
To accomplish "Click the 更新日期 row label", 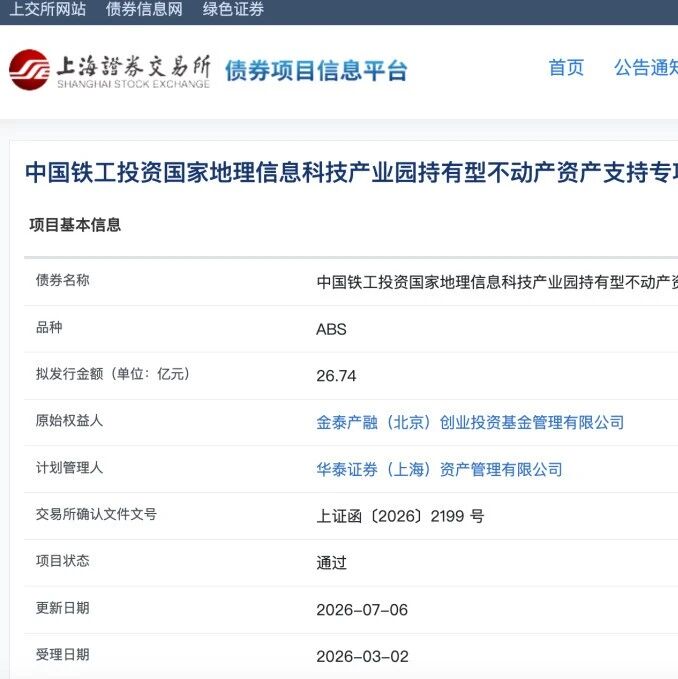I will [x=63, y=608].
